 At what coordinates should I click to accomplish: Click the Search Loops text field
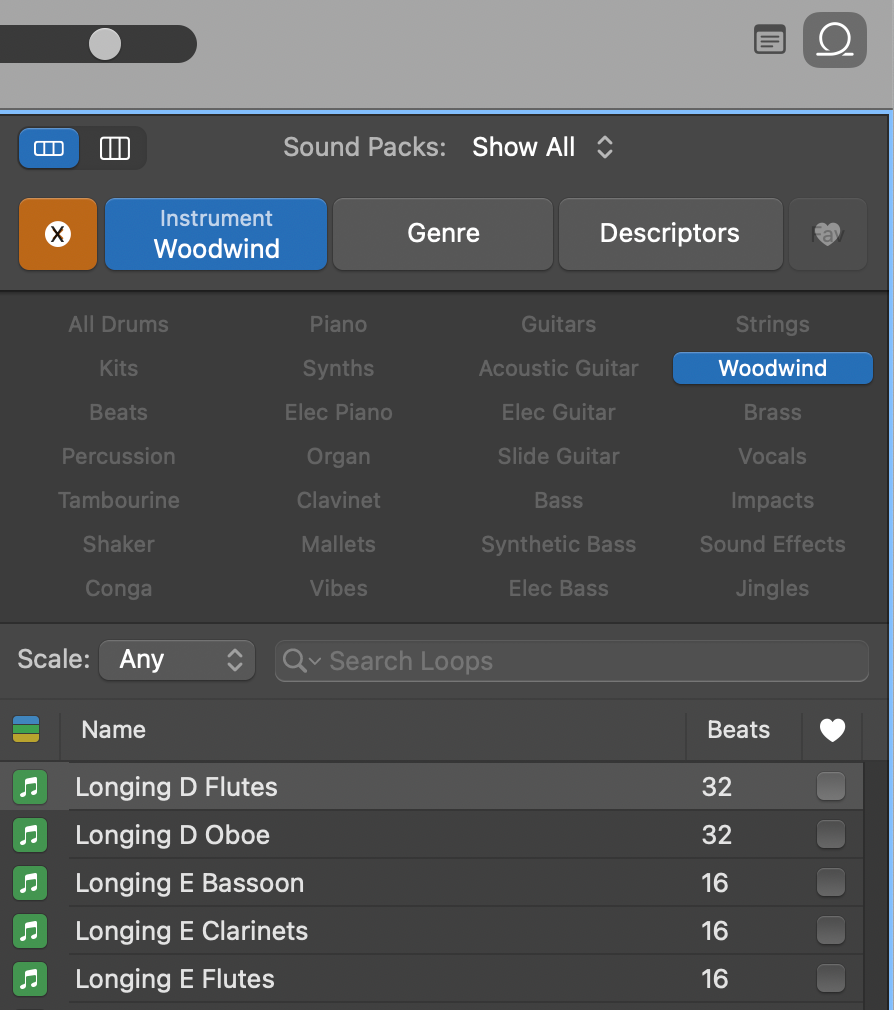pyautogui.click(x=590, y=661)
